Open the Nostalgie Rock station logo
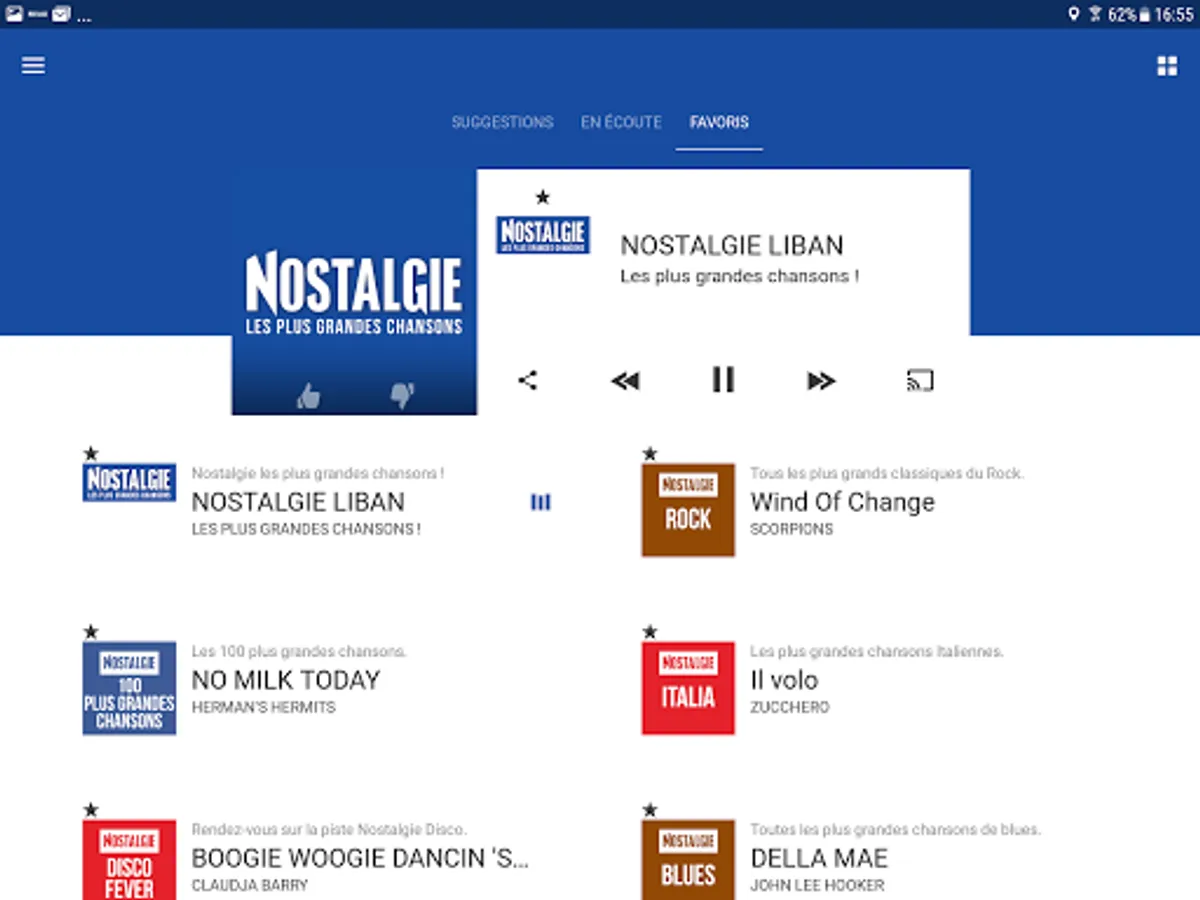The image size is (1200, 900). pyautogui.click(x=688, y=510)
